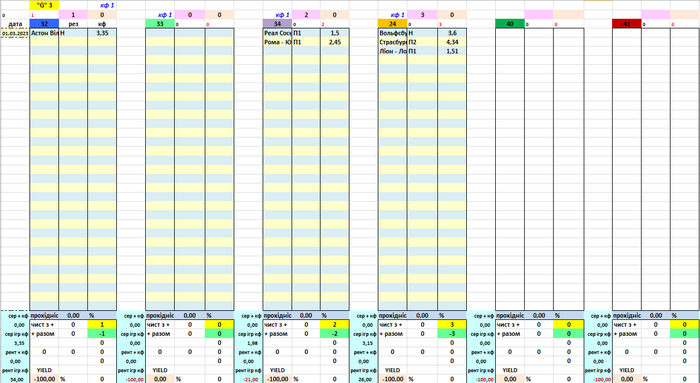The height and width of the screenshot is (383, 700).
Task: Click the green summary cell '-2'
Action: 335,333
